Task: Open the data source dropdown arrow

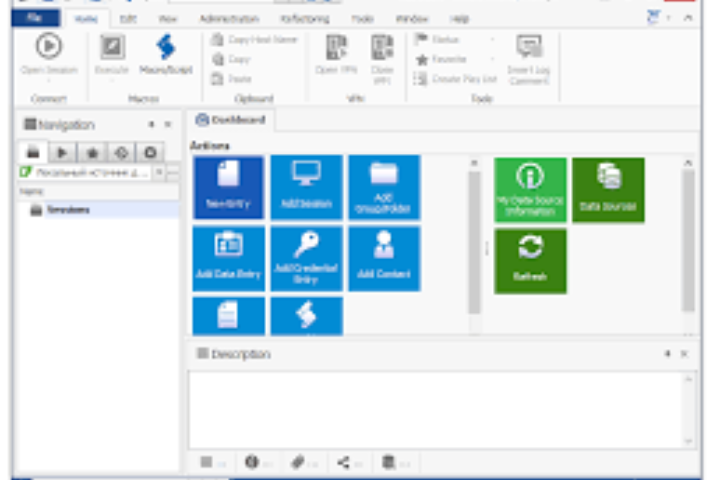Action: [159, 173]
